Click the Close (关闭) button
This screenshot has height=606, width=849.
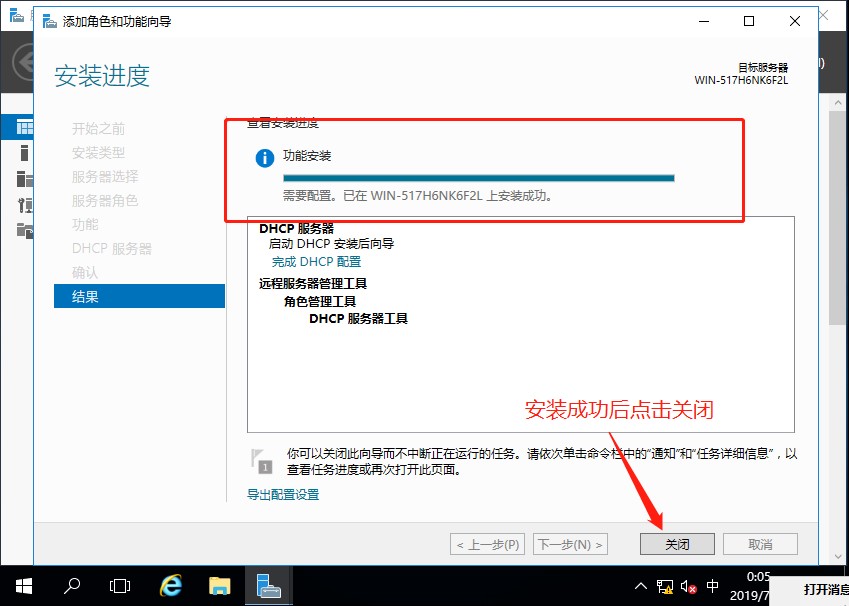click(x=677, y=544)
